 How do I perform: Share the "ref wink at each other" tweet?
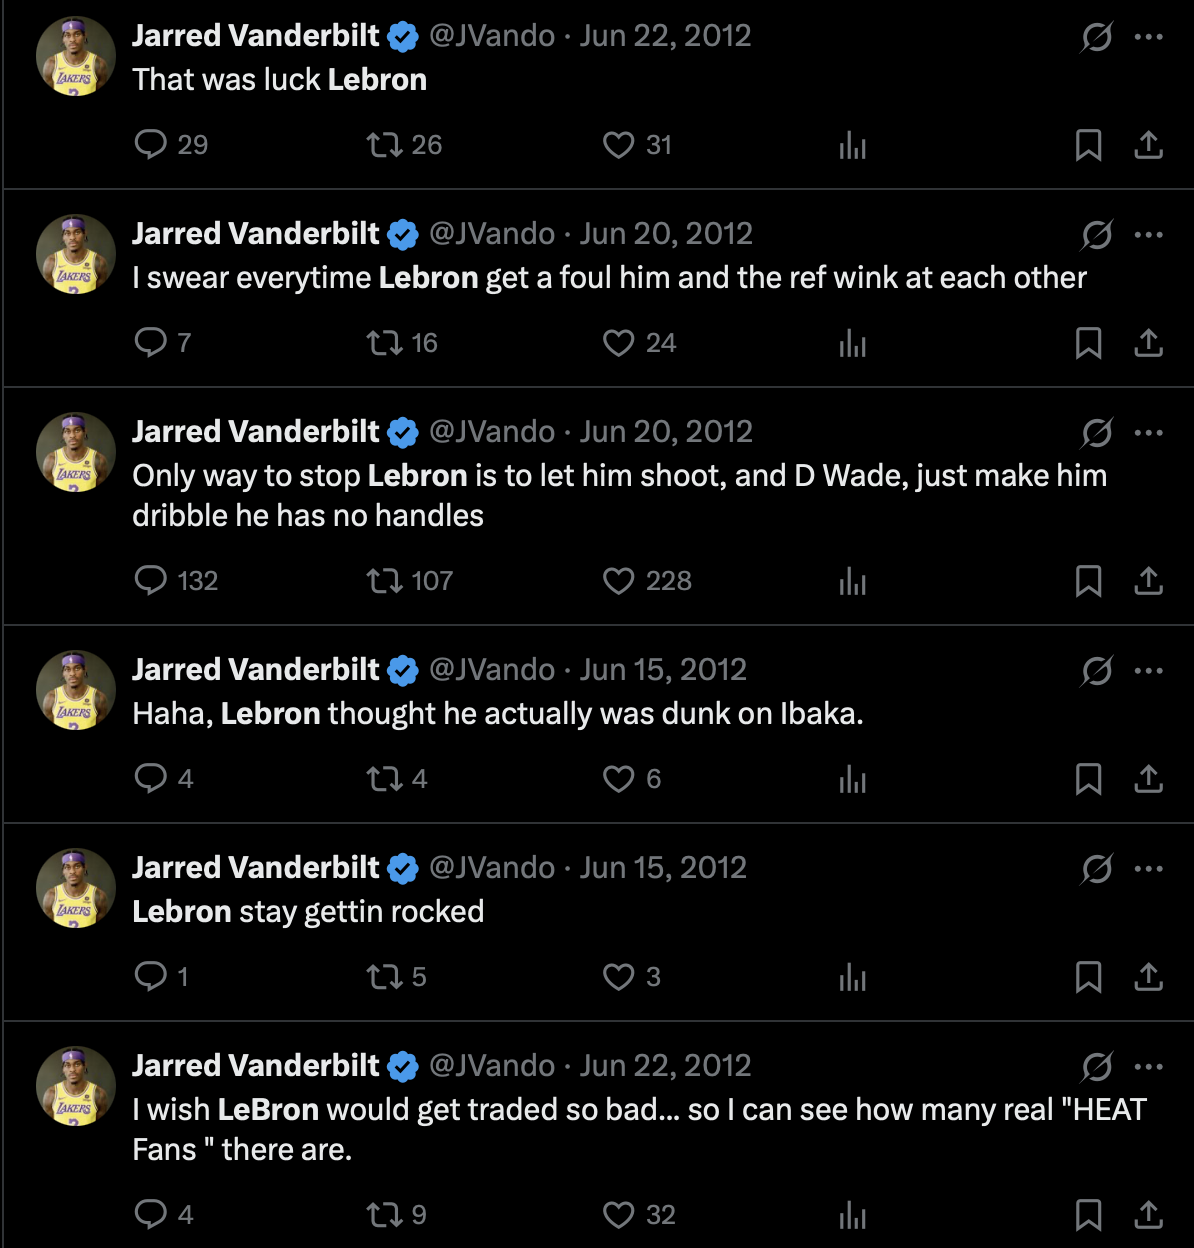1148,343
